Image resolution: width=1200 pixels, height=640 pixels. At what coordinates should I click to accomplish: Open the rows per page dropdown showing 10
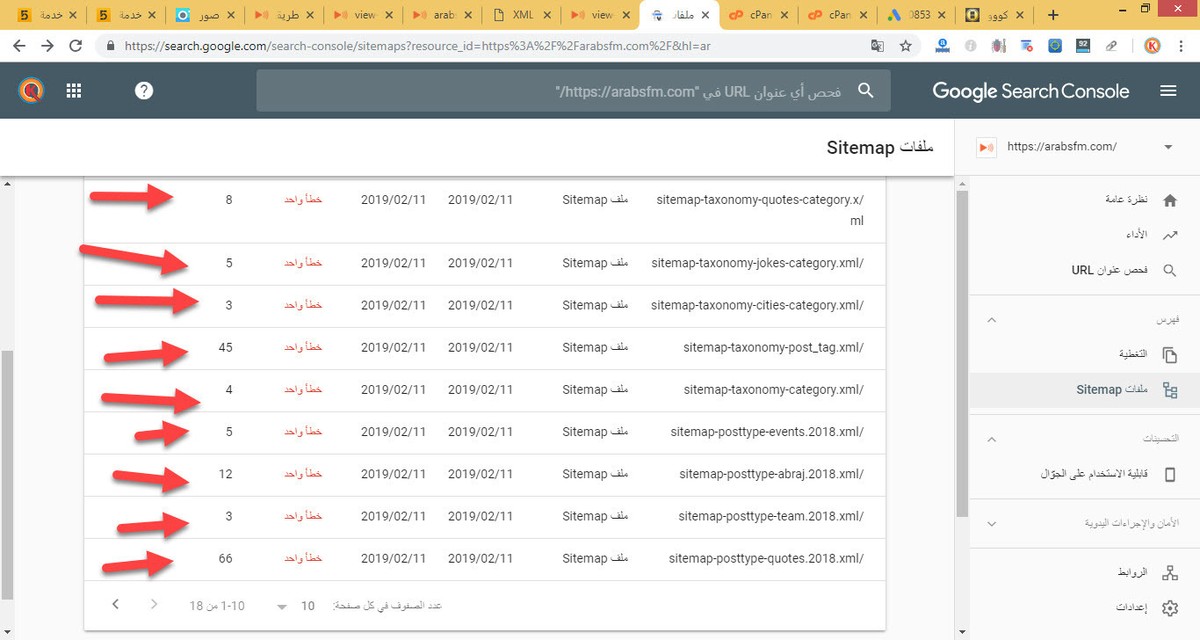[295, 606]
